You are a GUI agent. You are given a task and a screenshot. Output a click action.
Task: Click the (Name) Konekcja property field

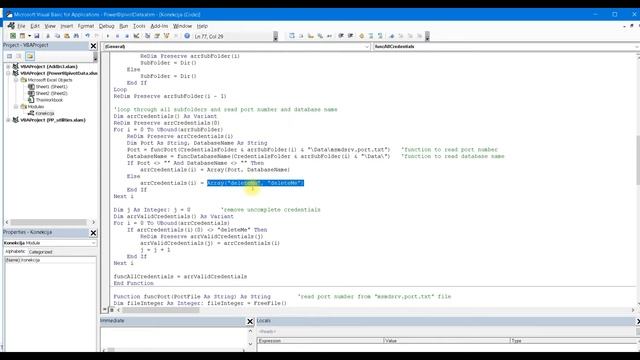click(50, 260)
